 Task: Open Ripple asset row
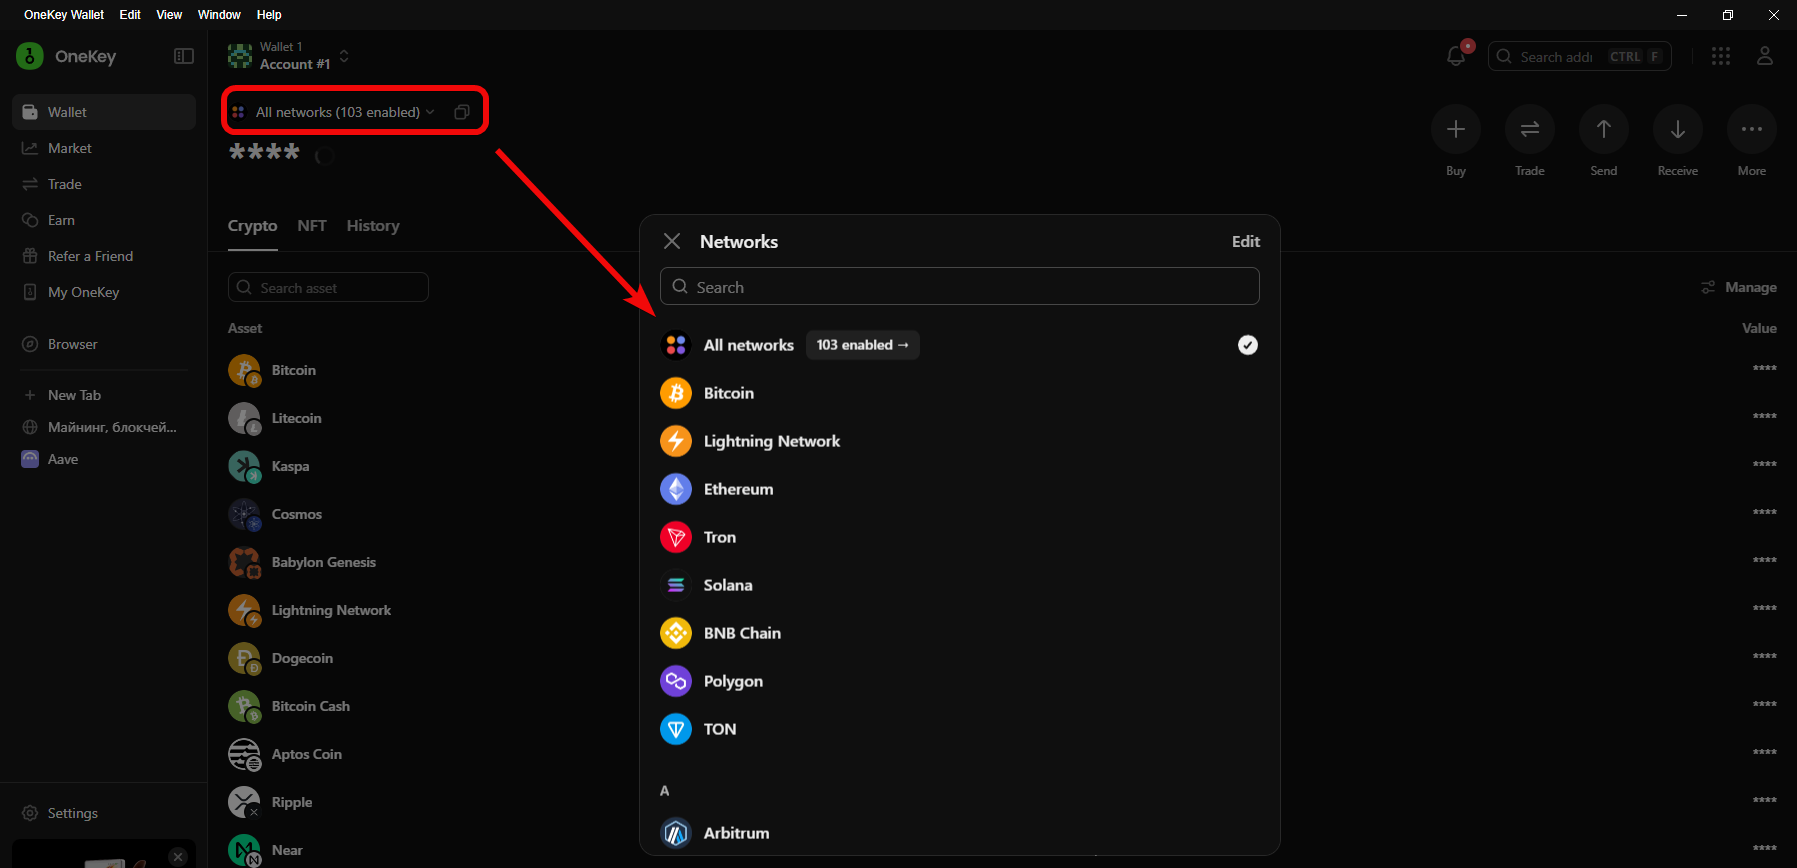click(x=1002, y=802)
